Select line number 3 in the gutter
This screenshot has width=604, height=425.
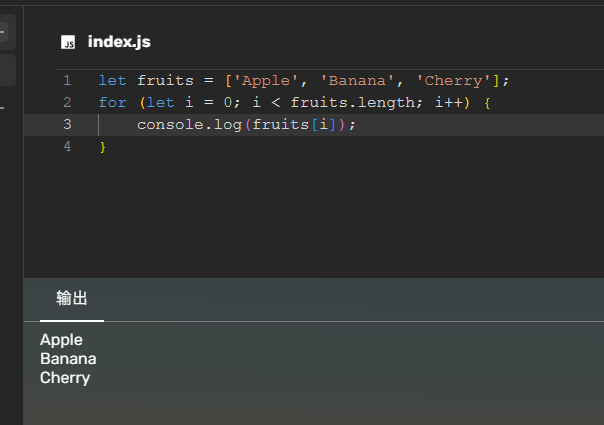(x=67, y=124)
